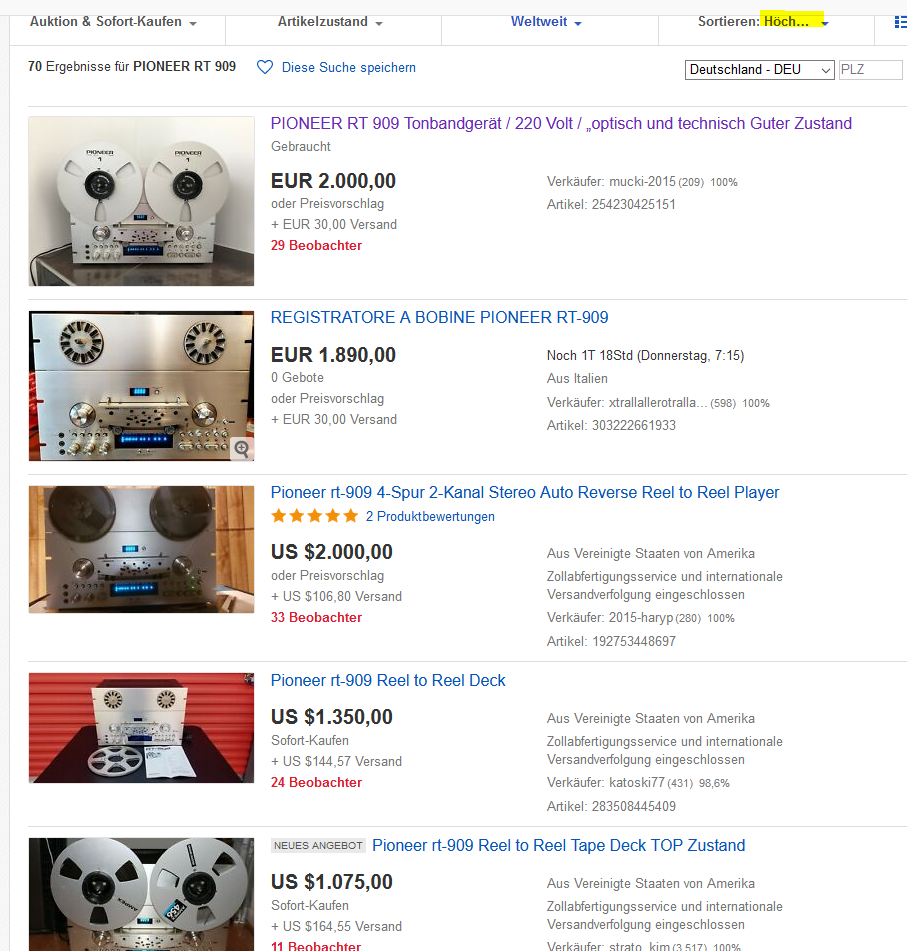Image resolution: width=907 pixels, height=951 pixels.
Task: Open the Artikelzustand dropdown
Action: point(330,22)
